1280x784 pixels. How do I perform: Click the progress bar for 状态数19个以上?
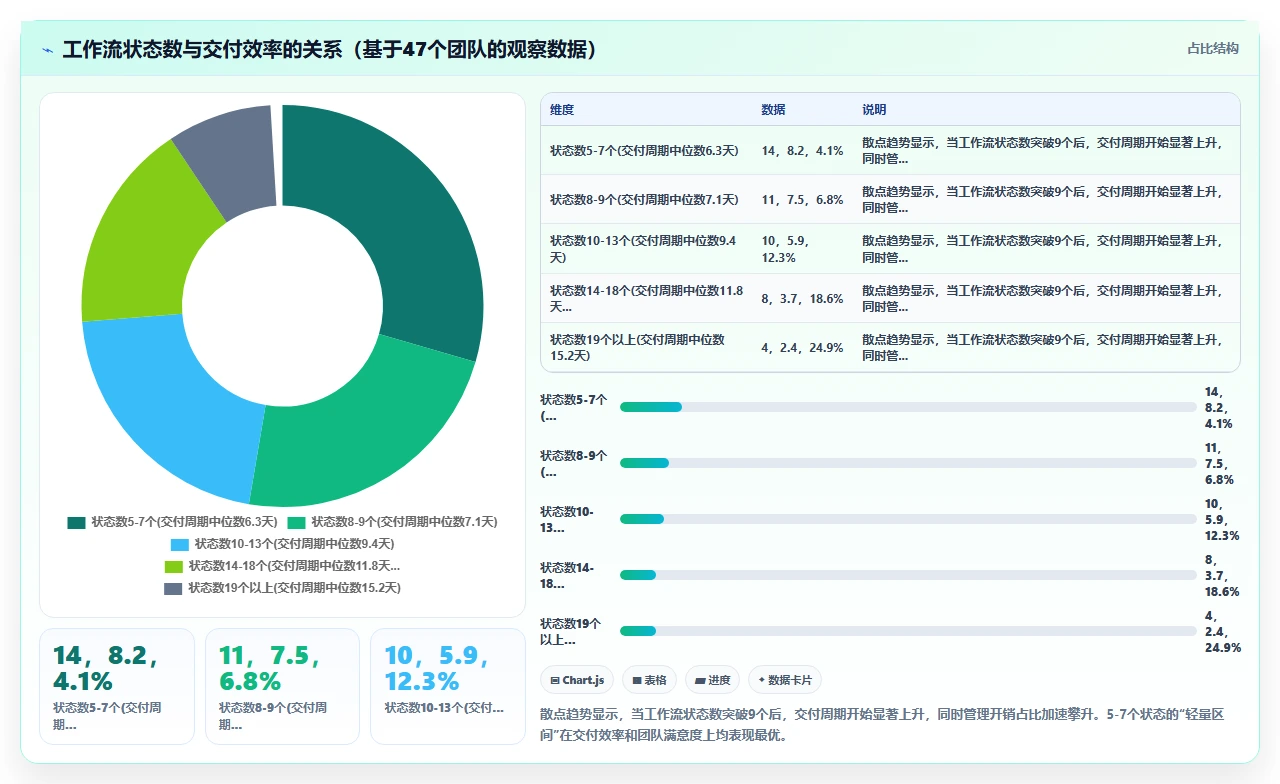point(908,631)
